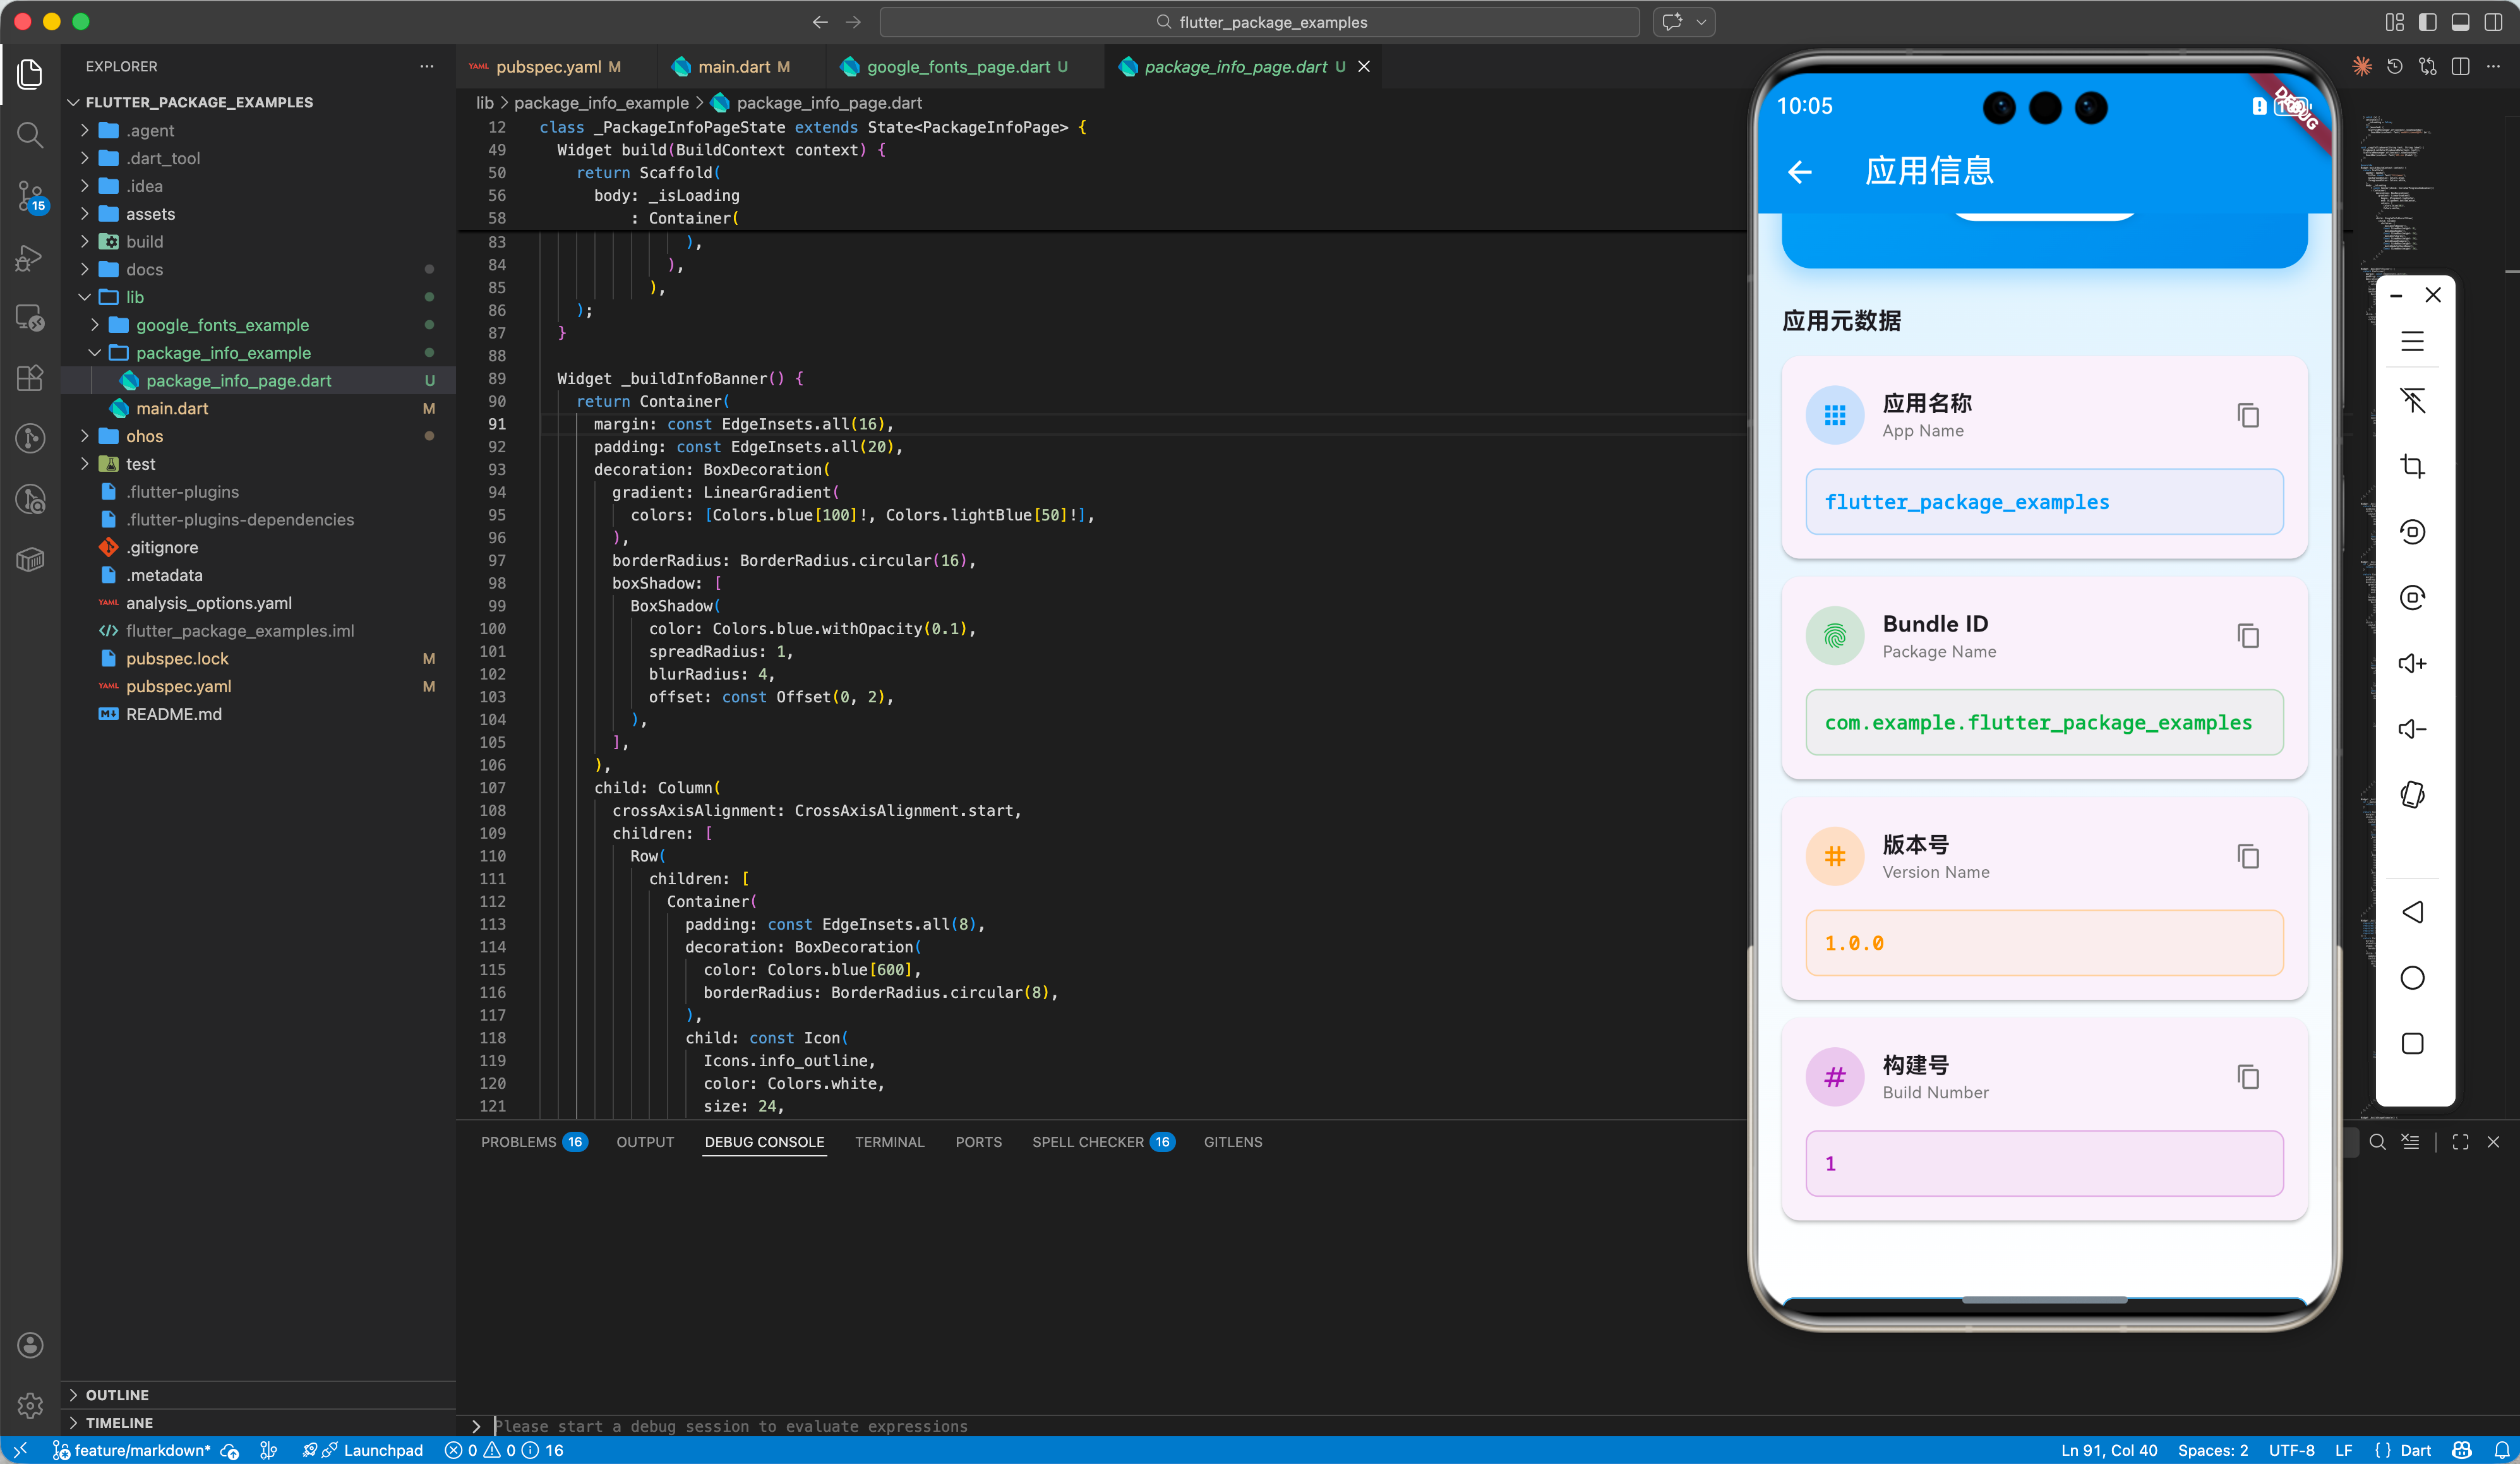
Task: Switch to the TERMINAL panel tab
Action: (889, 1142)
